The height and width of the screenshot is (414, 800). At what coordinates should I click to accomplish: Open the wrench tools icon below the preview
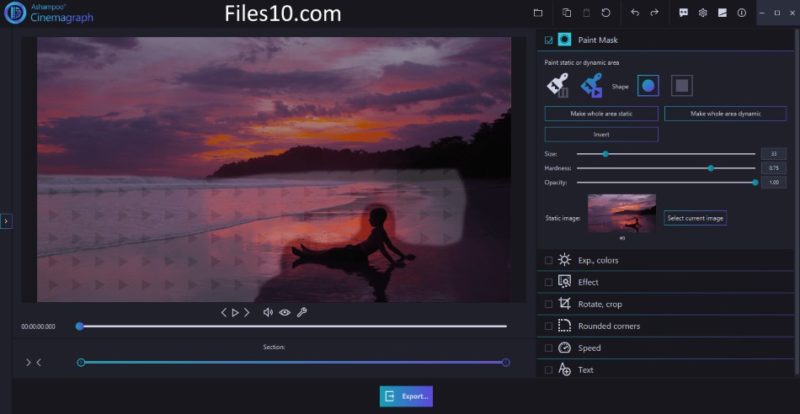tap(302, 312)
